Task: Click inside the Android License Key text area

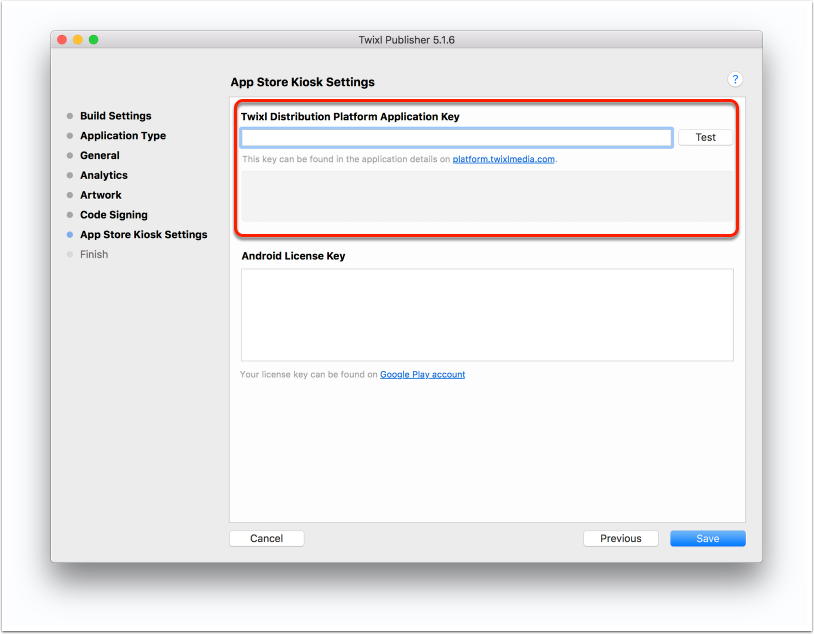Action: click(x=487, y=315)
